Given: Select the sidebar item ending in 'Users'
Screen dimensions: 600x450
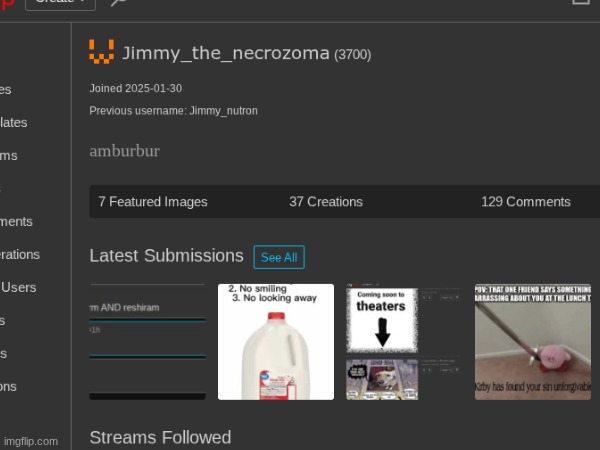Looking at the screenshot, I should [x=18, y=287].
